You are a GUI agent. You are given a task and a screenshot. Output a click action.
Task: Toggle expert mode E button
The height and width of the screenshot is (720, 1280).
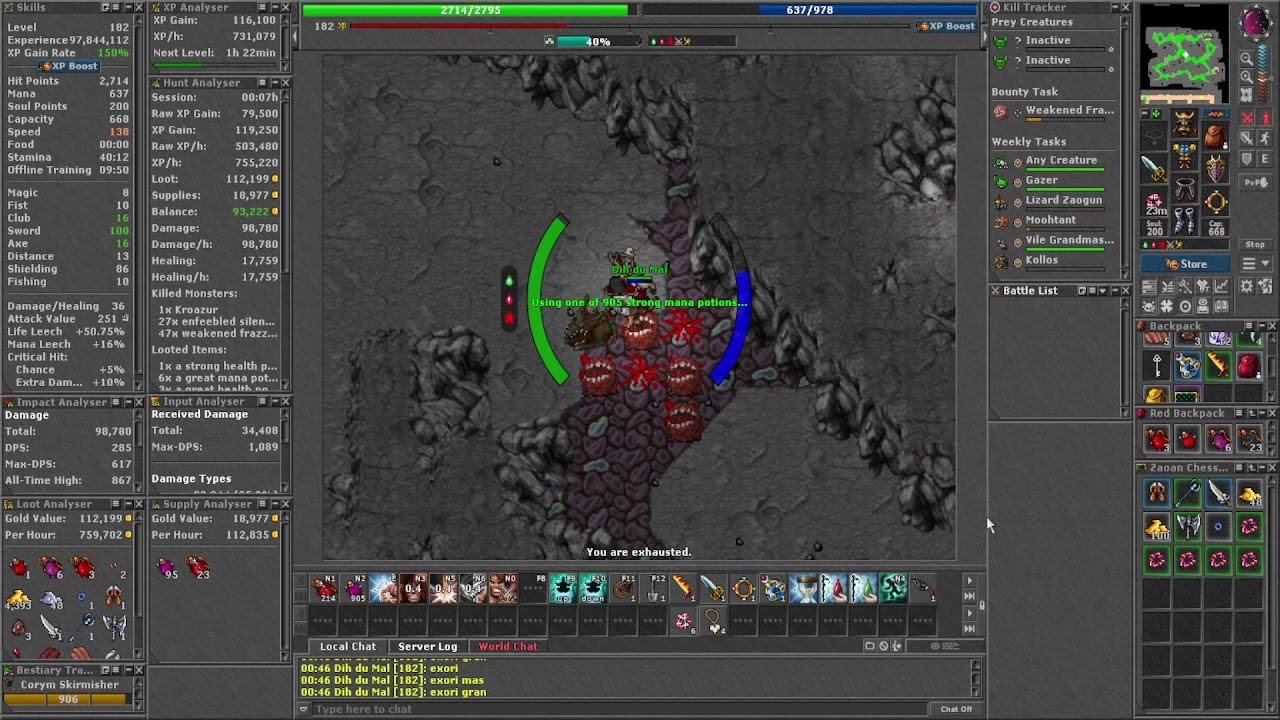1265,158
